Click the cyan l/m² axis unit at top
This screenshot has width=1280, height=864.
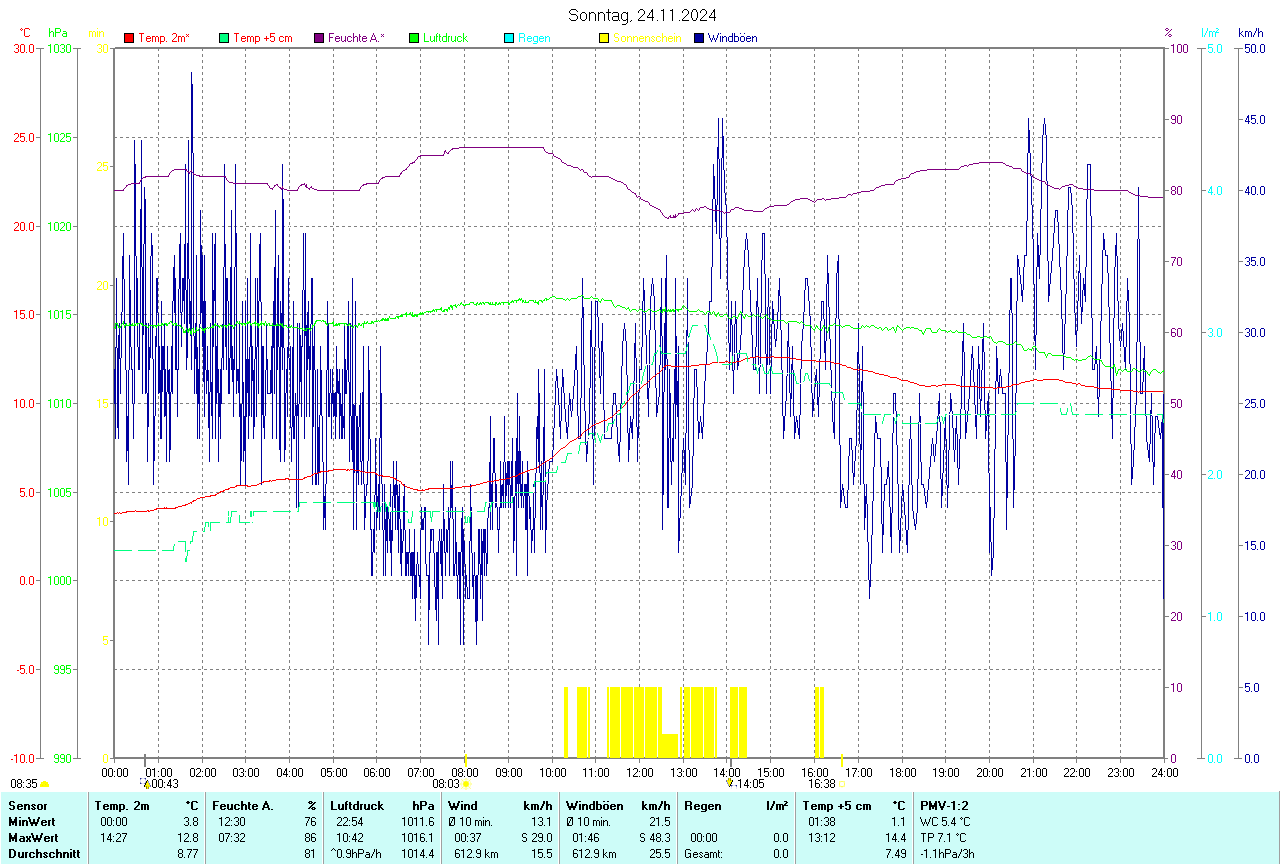(x=1210, y=33)
